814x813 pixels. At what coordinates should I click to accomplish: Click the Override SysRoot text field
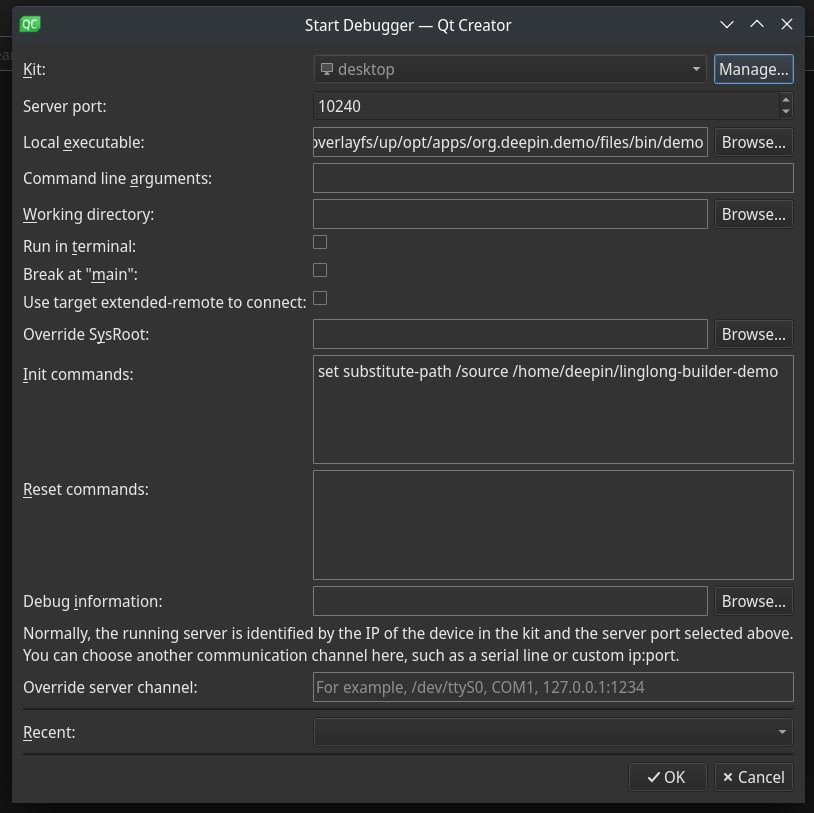510,334
